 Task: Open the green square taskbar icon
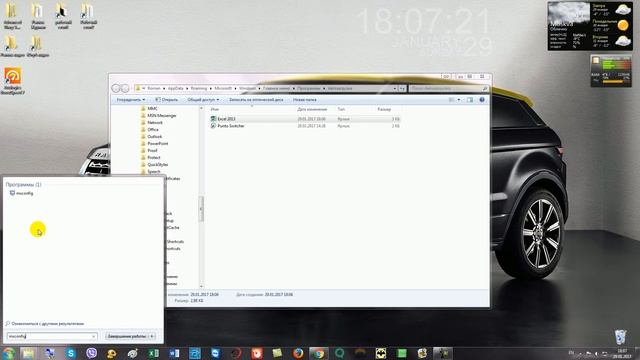(402, 353)
